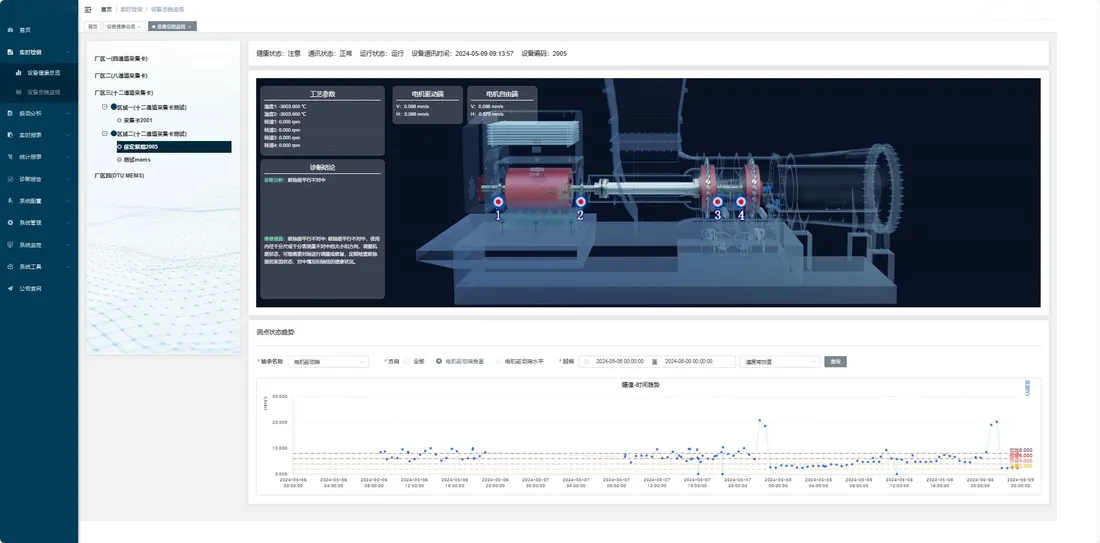The image size is (1100, 543).
Task: Open 设备健康总览 in the sidebar submenu
Action: [x=43, y=72]
